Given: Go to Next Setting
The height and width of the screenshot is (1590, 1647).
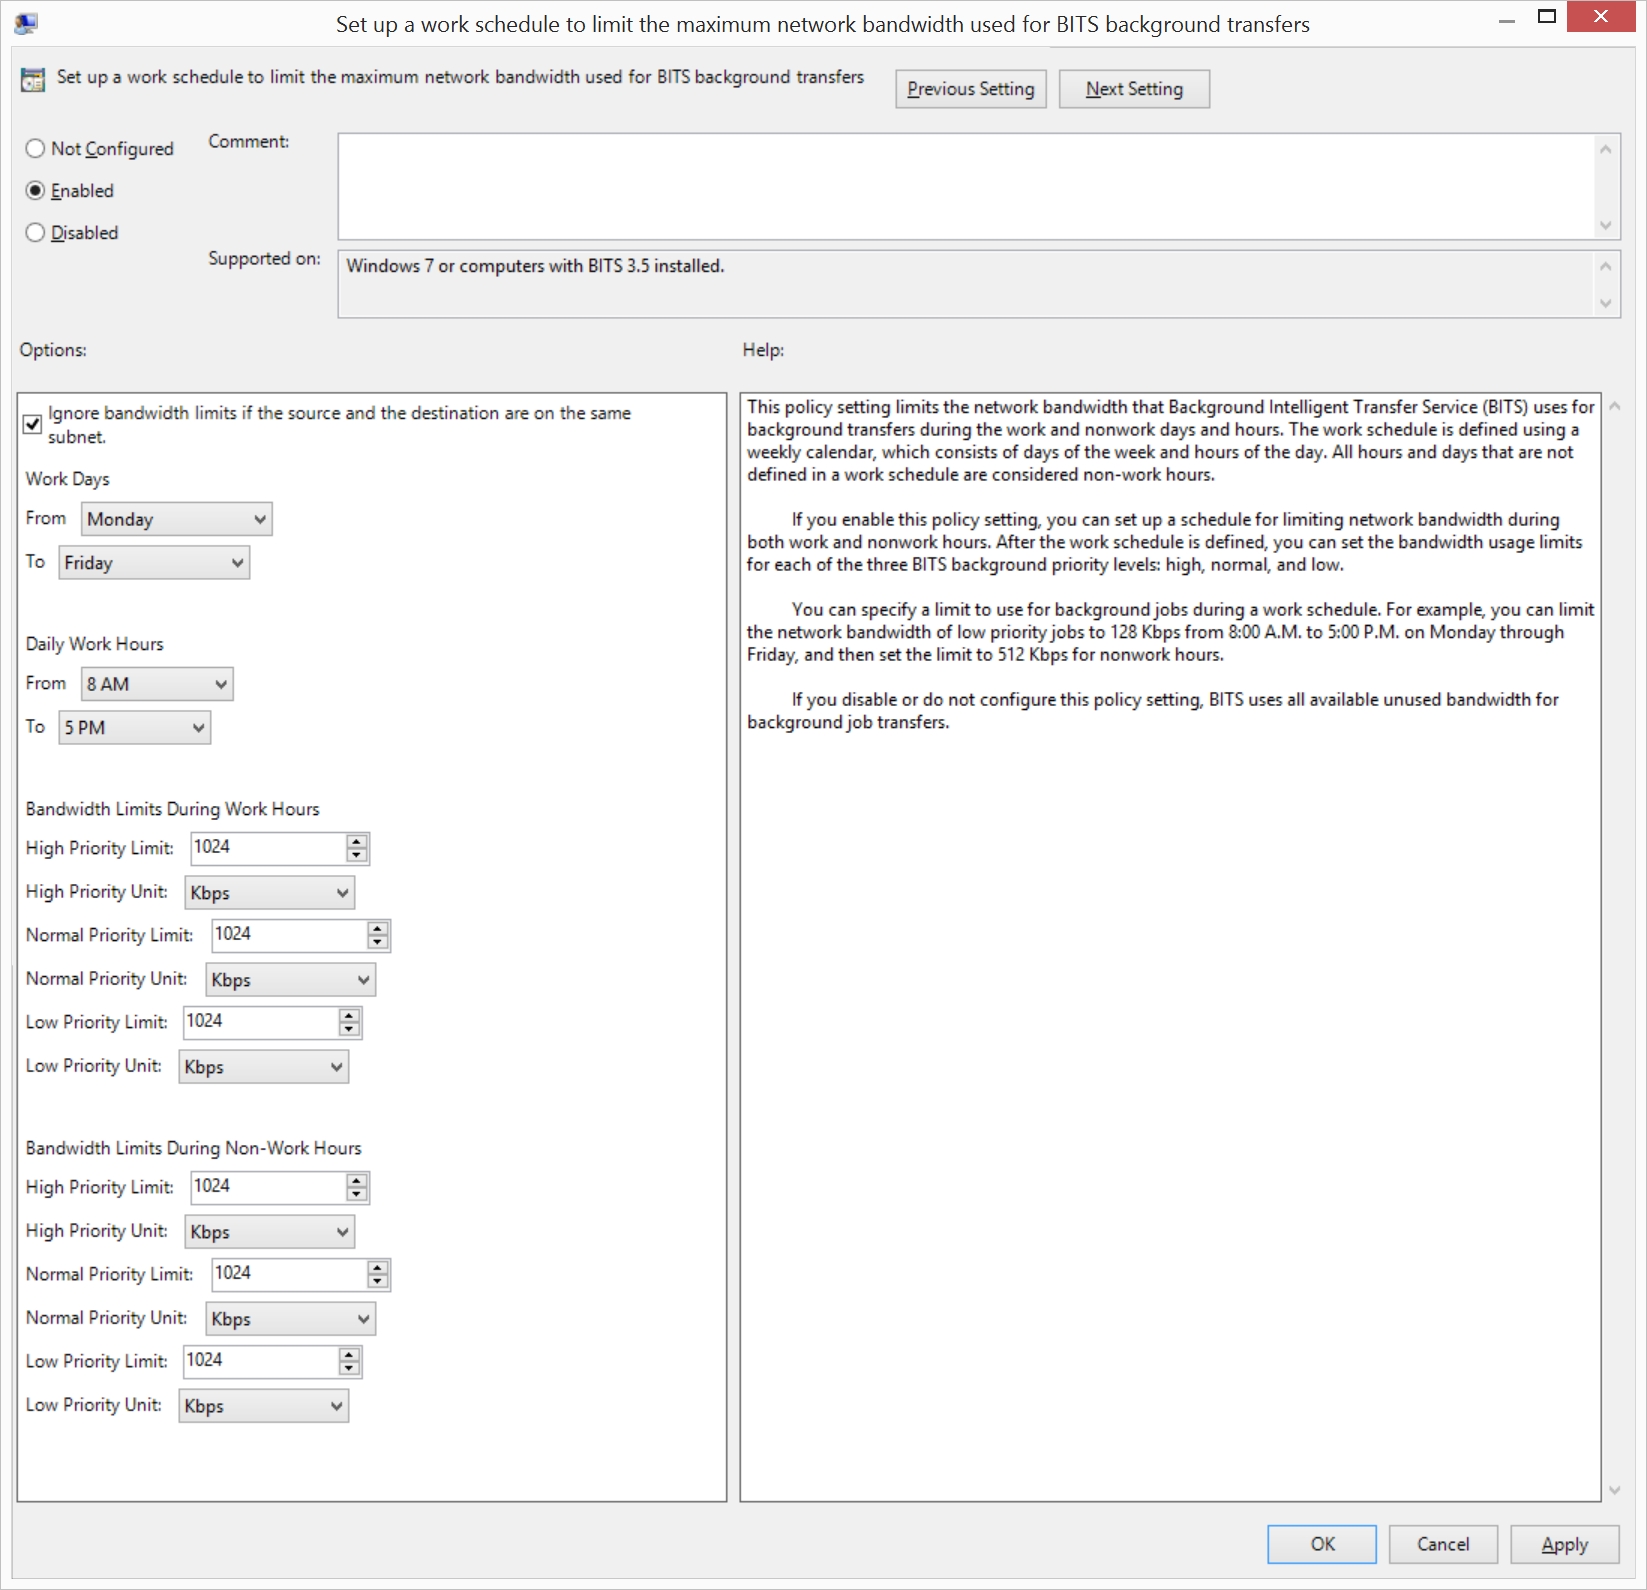Looking at the screenshot, I should click(x=1133, y=89).
